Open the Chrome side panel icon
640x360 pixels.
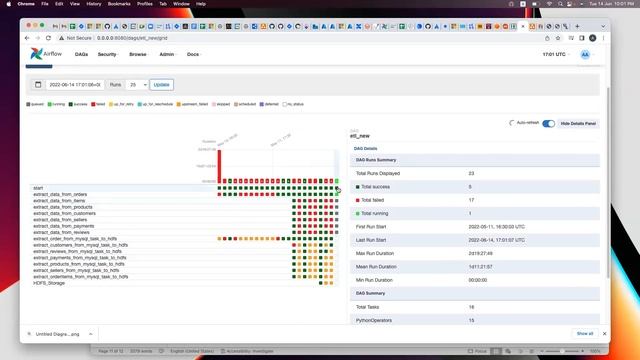click(582, 38)
